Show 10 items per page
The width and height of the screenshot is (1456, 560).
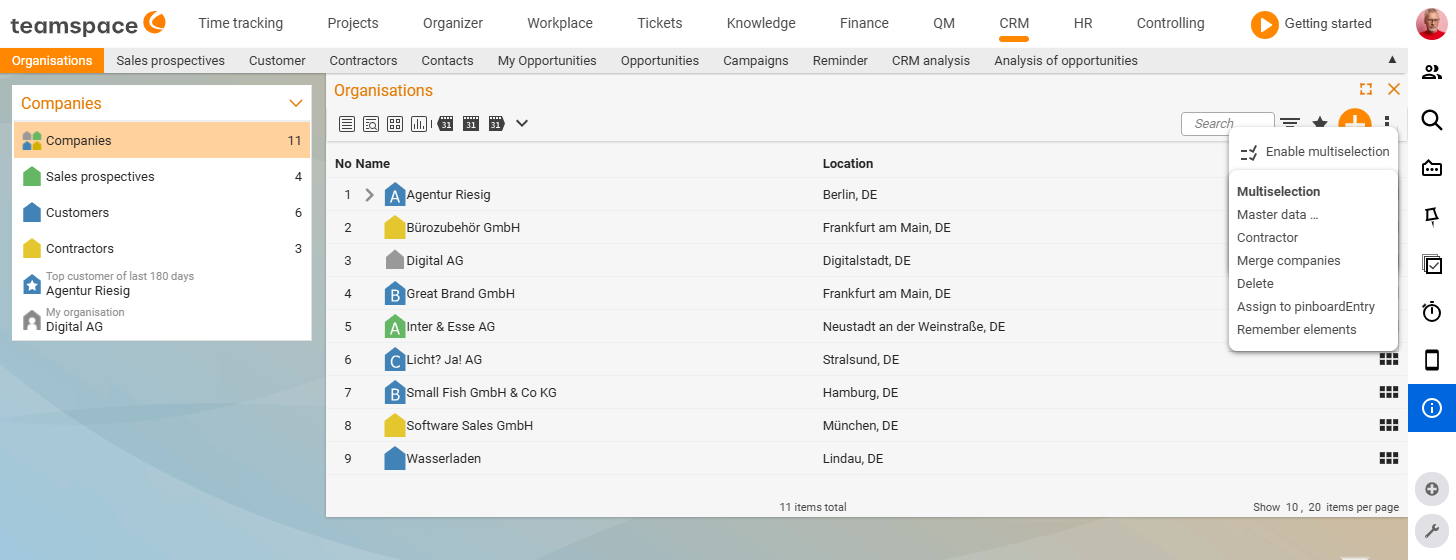tap(1292, 507)
